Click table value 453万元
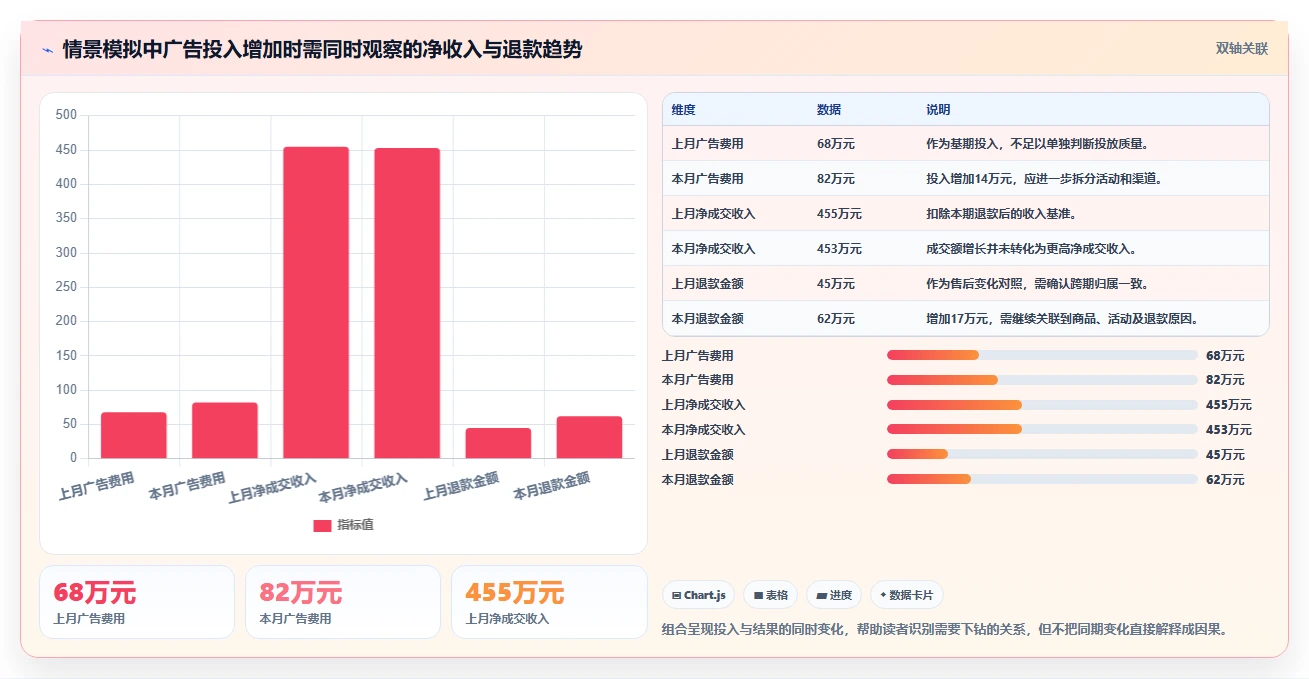Screen dimensions: 1309x679 point(839,249)
